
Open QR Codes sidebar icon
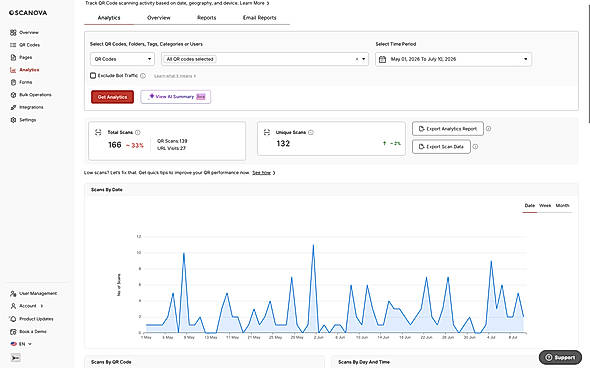click(x=13, y=45)
